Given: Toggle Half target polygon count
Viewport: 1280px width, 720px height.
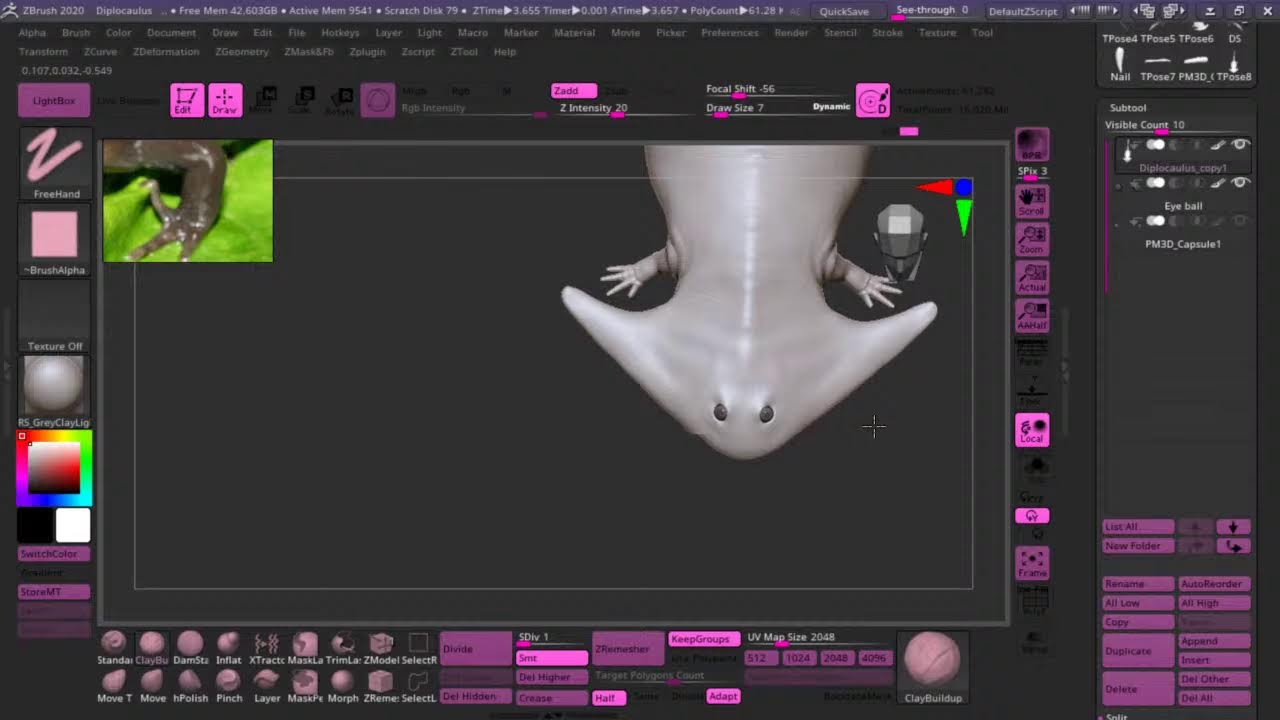Looking at the screenshot, I should pos(609,698).
